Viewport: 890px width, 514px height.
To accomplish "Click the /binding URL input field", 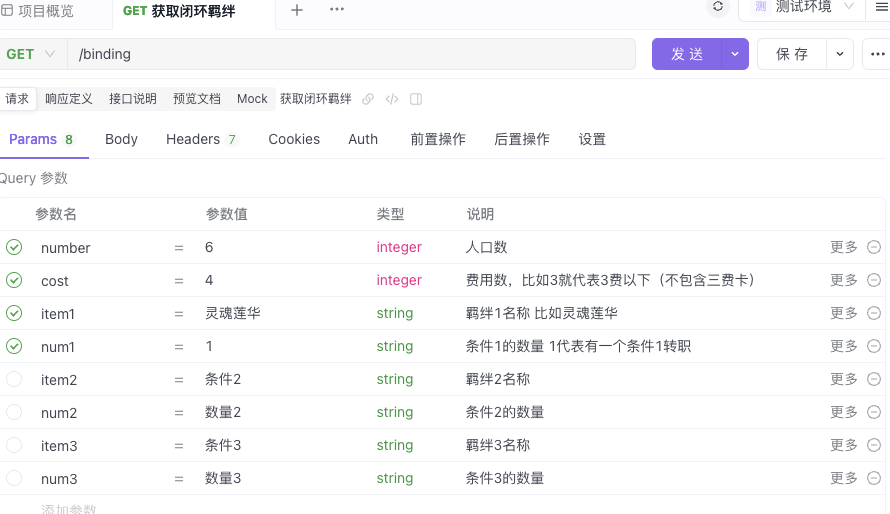I will click(351, 54).
